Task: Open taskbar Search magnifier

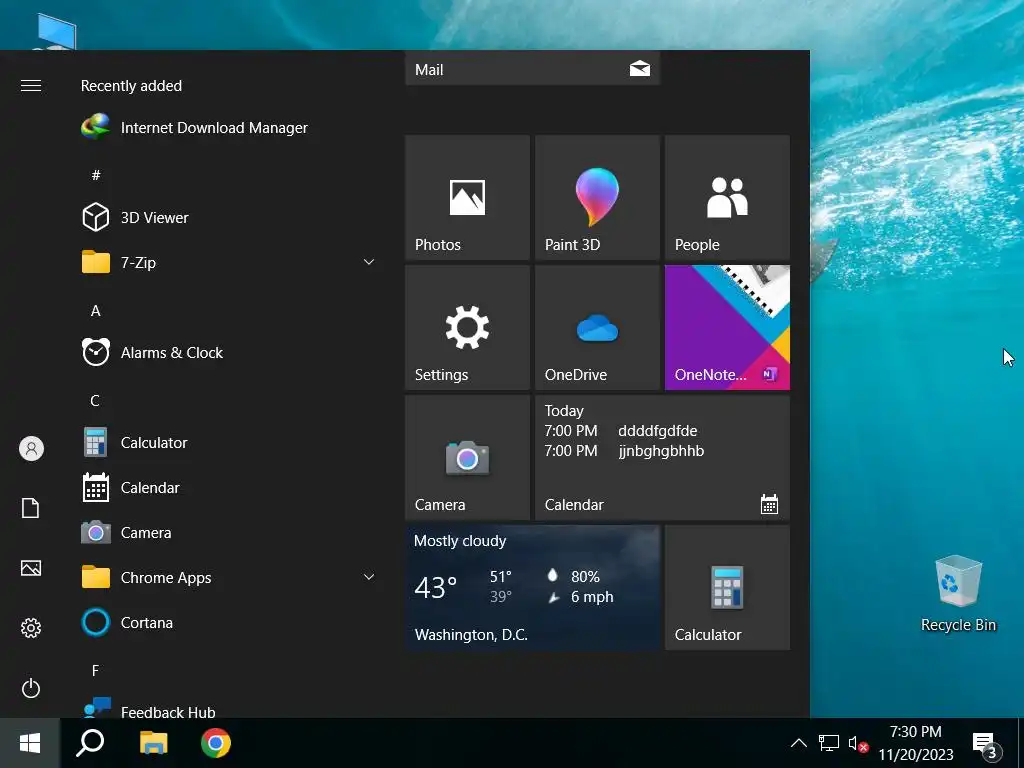Action: (90, 743)
